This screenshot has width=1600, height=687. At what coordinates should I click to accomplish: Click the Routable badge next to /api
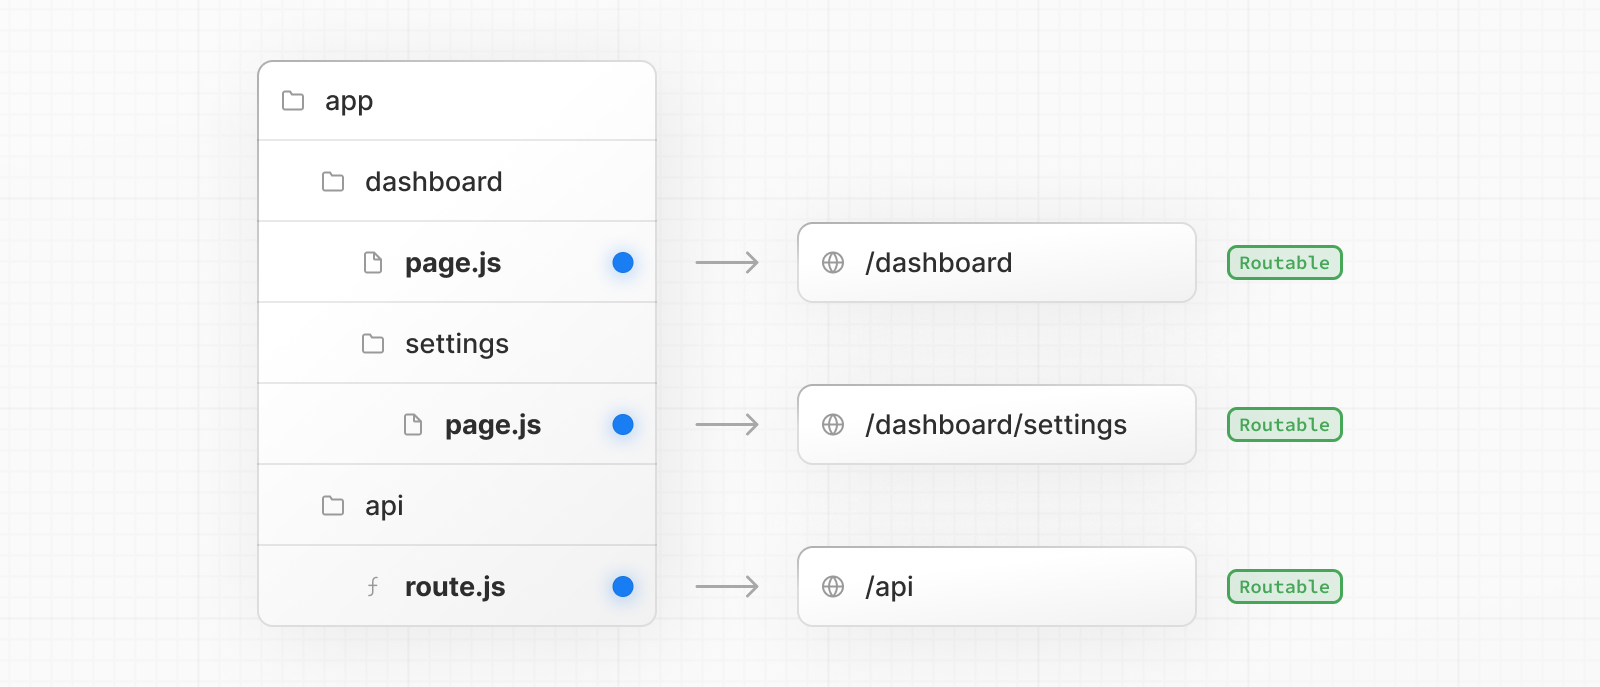click(x=1284, y=587)
